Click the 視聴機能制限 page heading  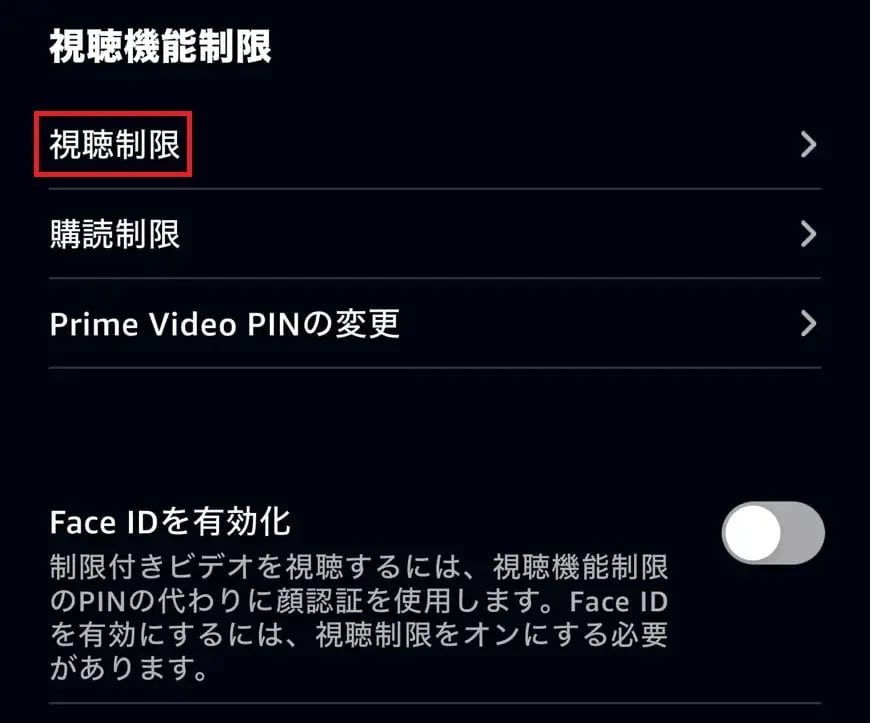tap(160, 47)
